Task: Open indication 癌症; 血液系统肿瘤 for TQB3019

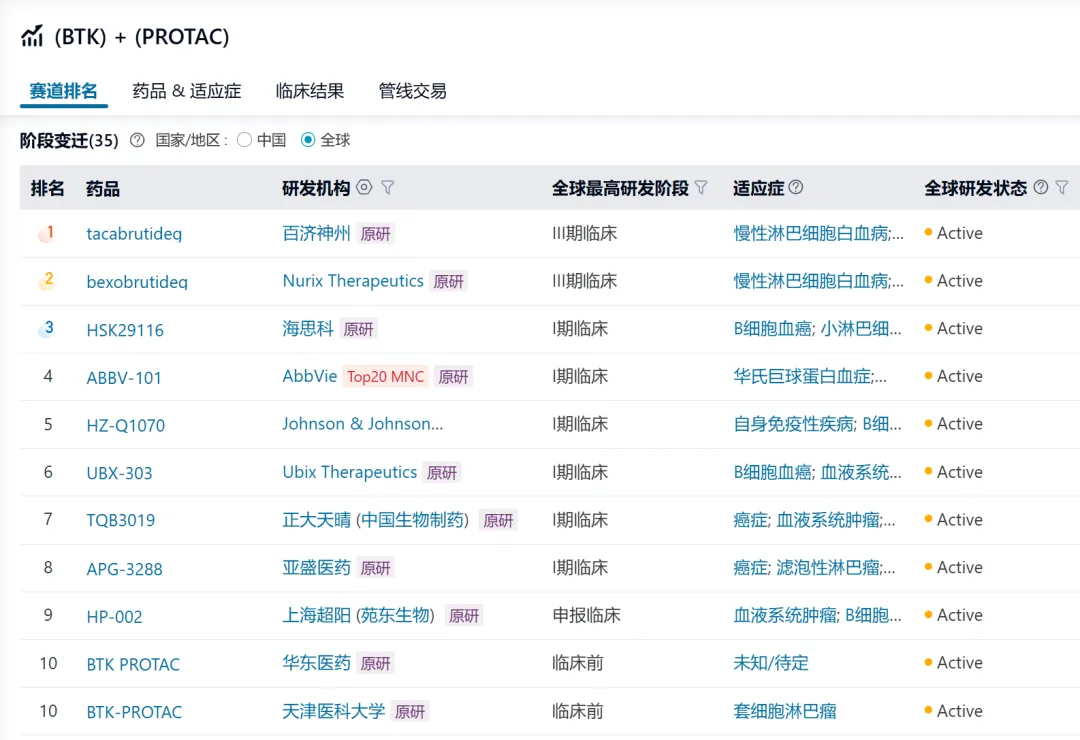Action: [815, 520]
